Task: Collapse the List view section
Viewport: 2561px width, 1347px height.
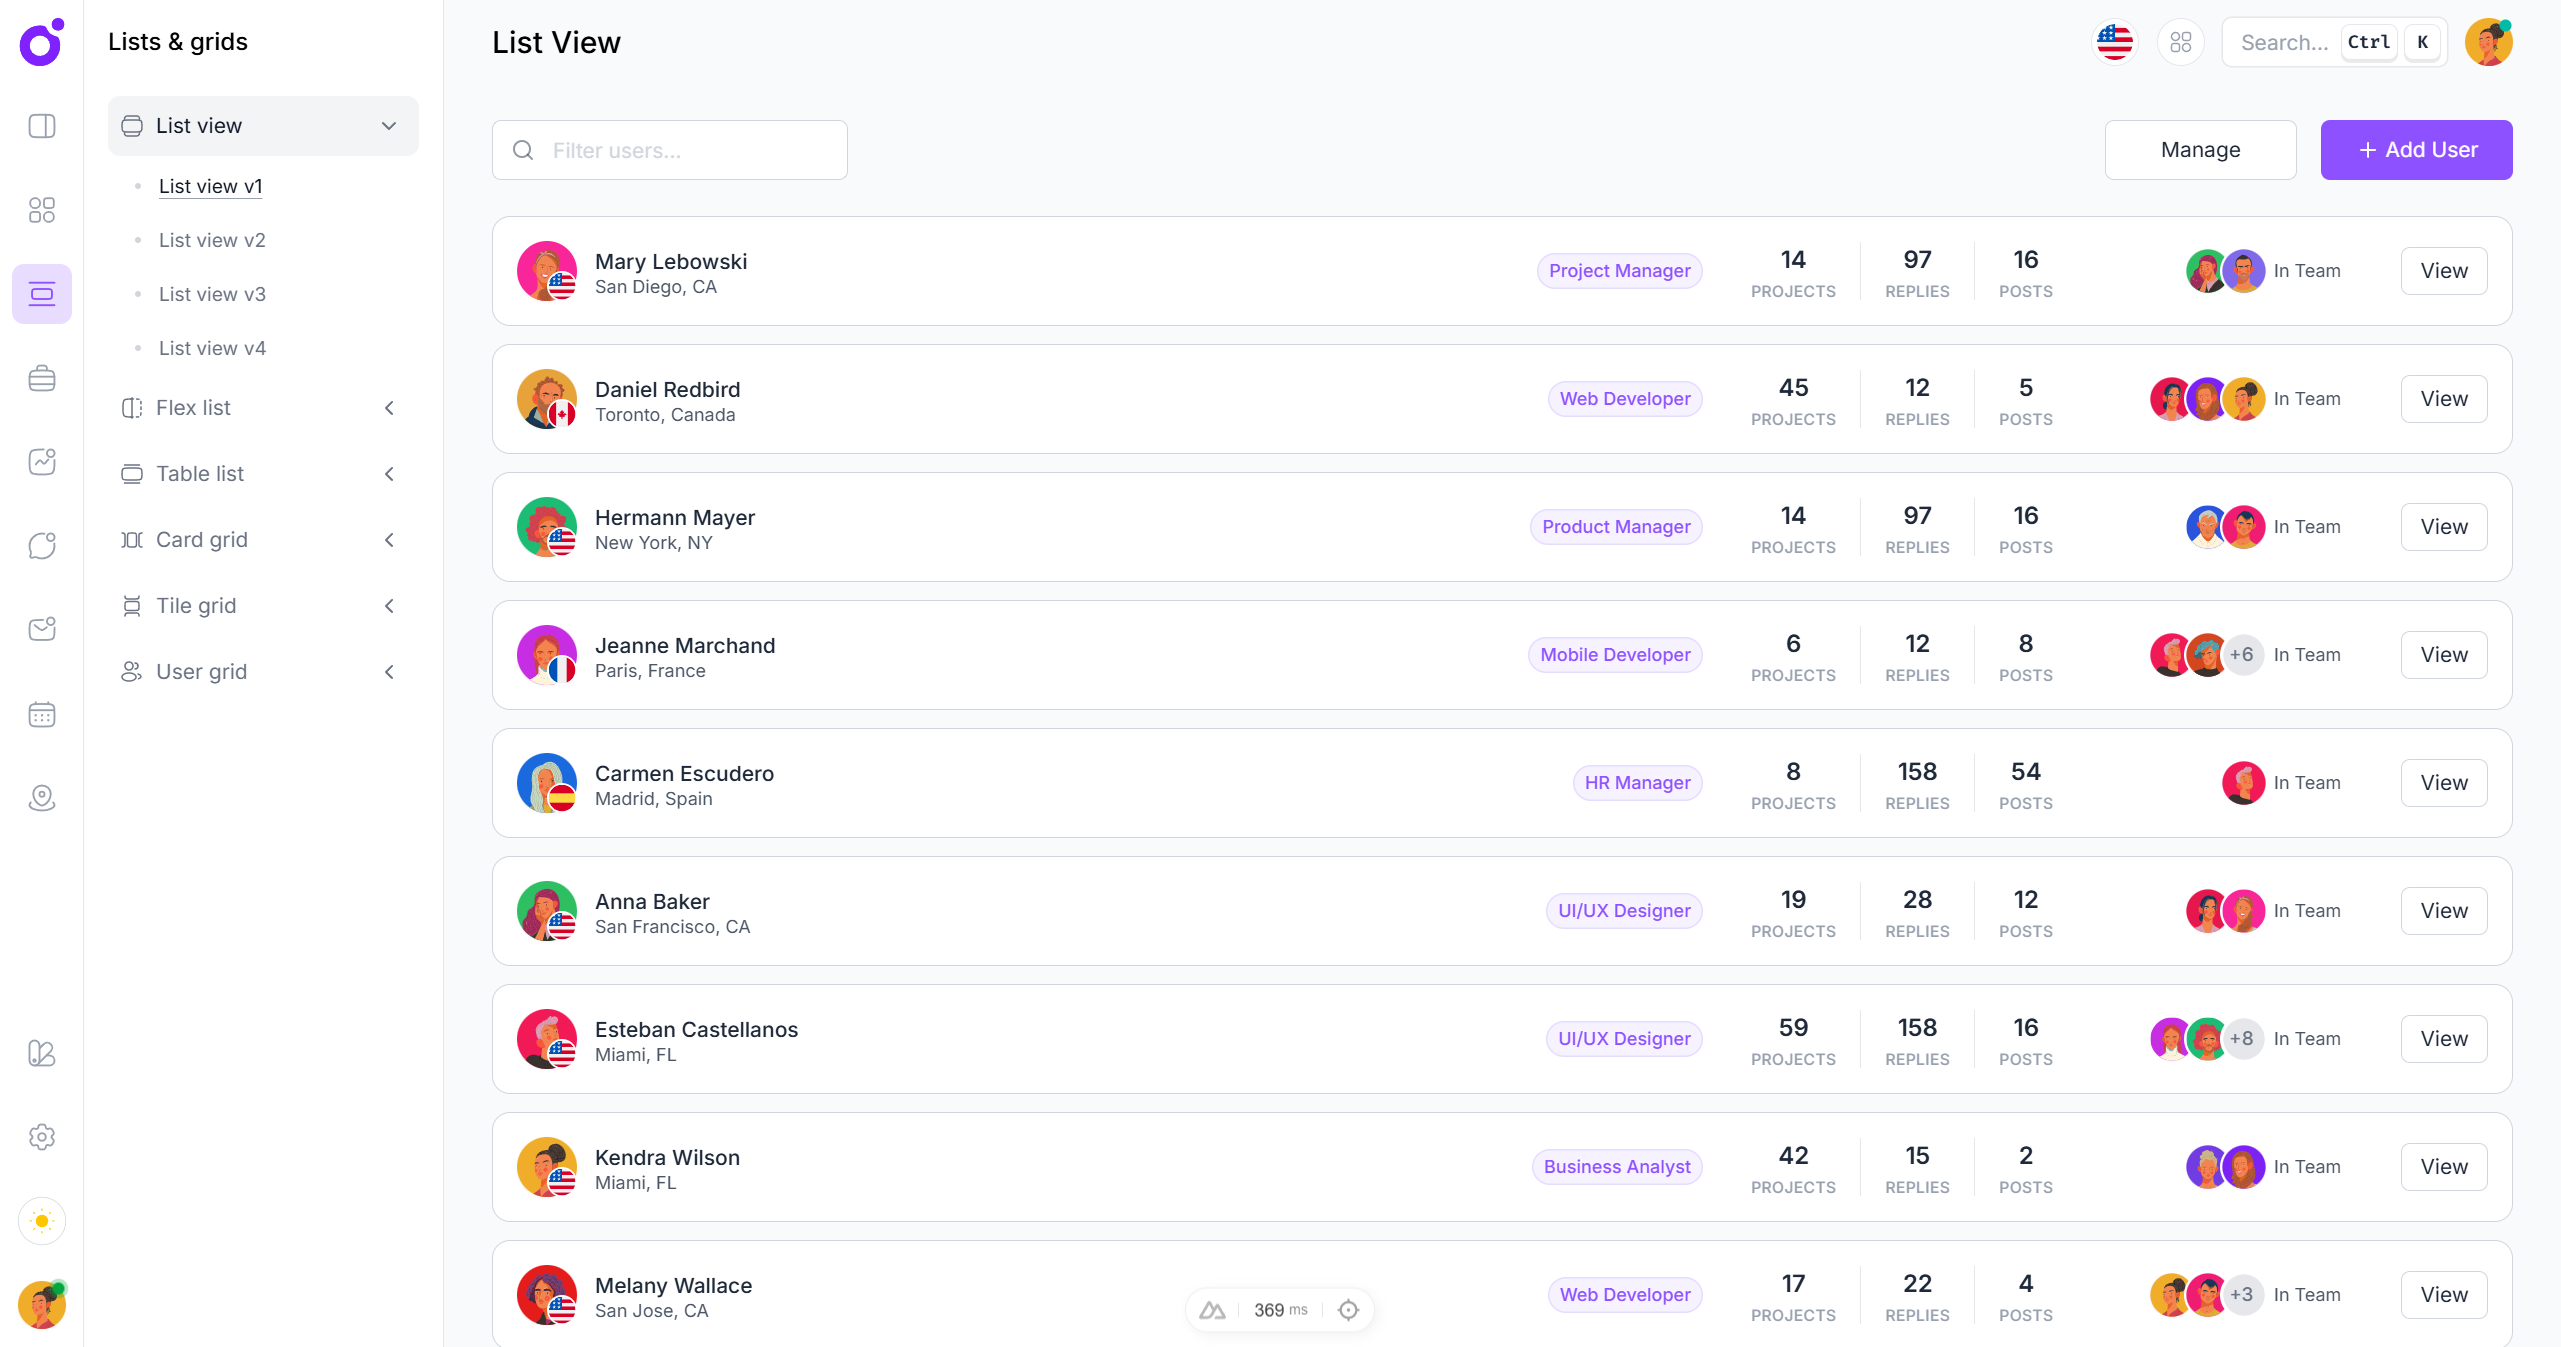Action: pos(389,126)
